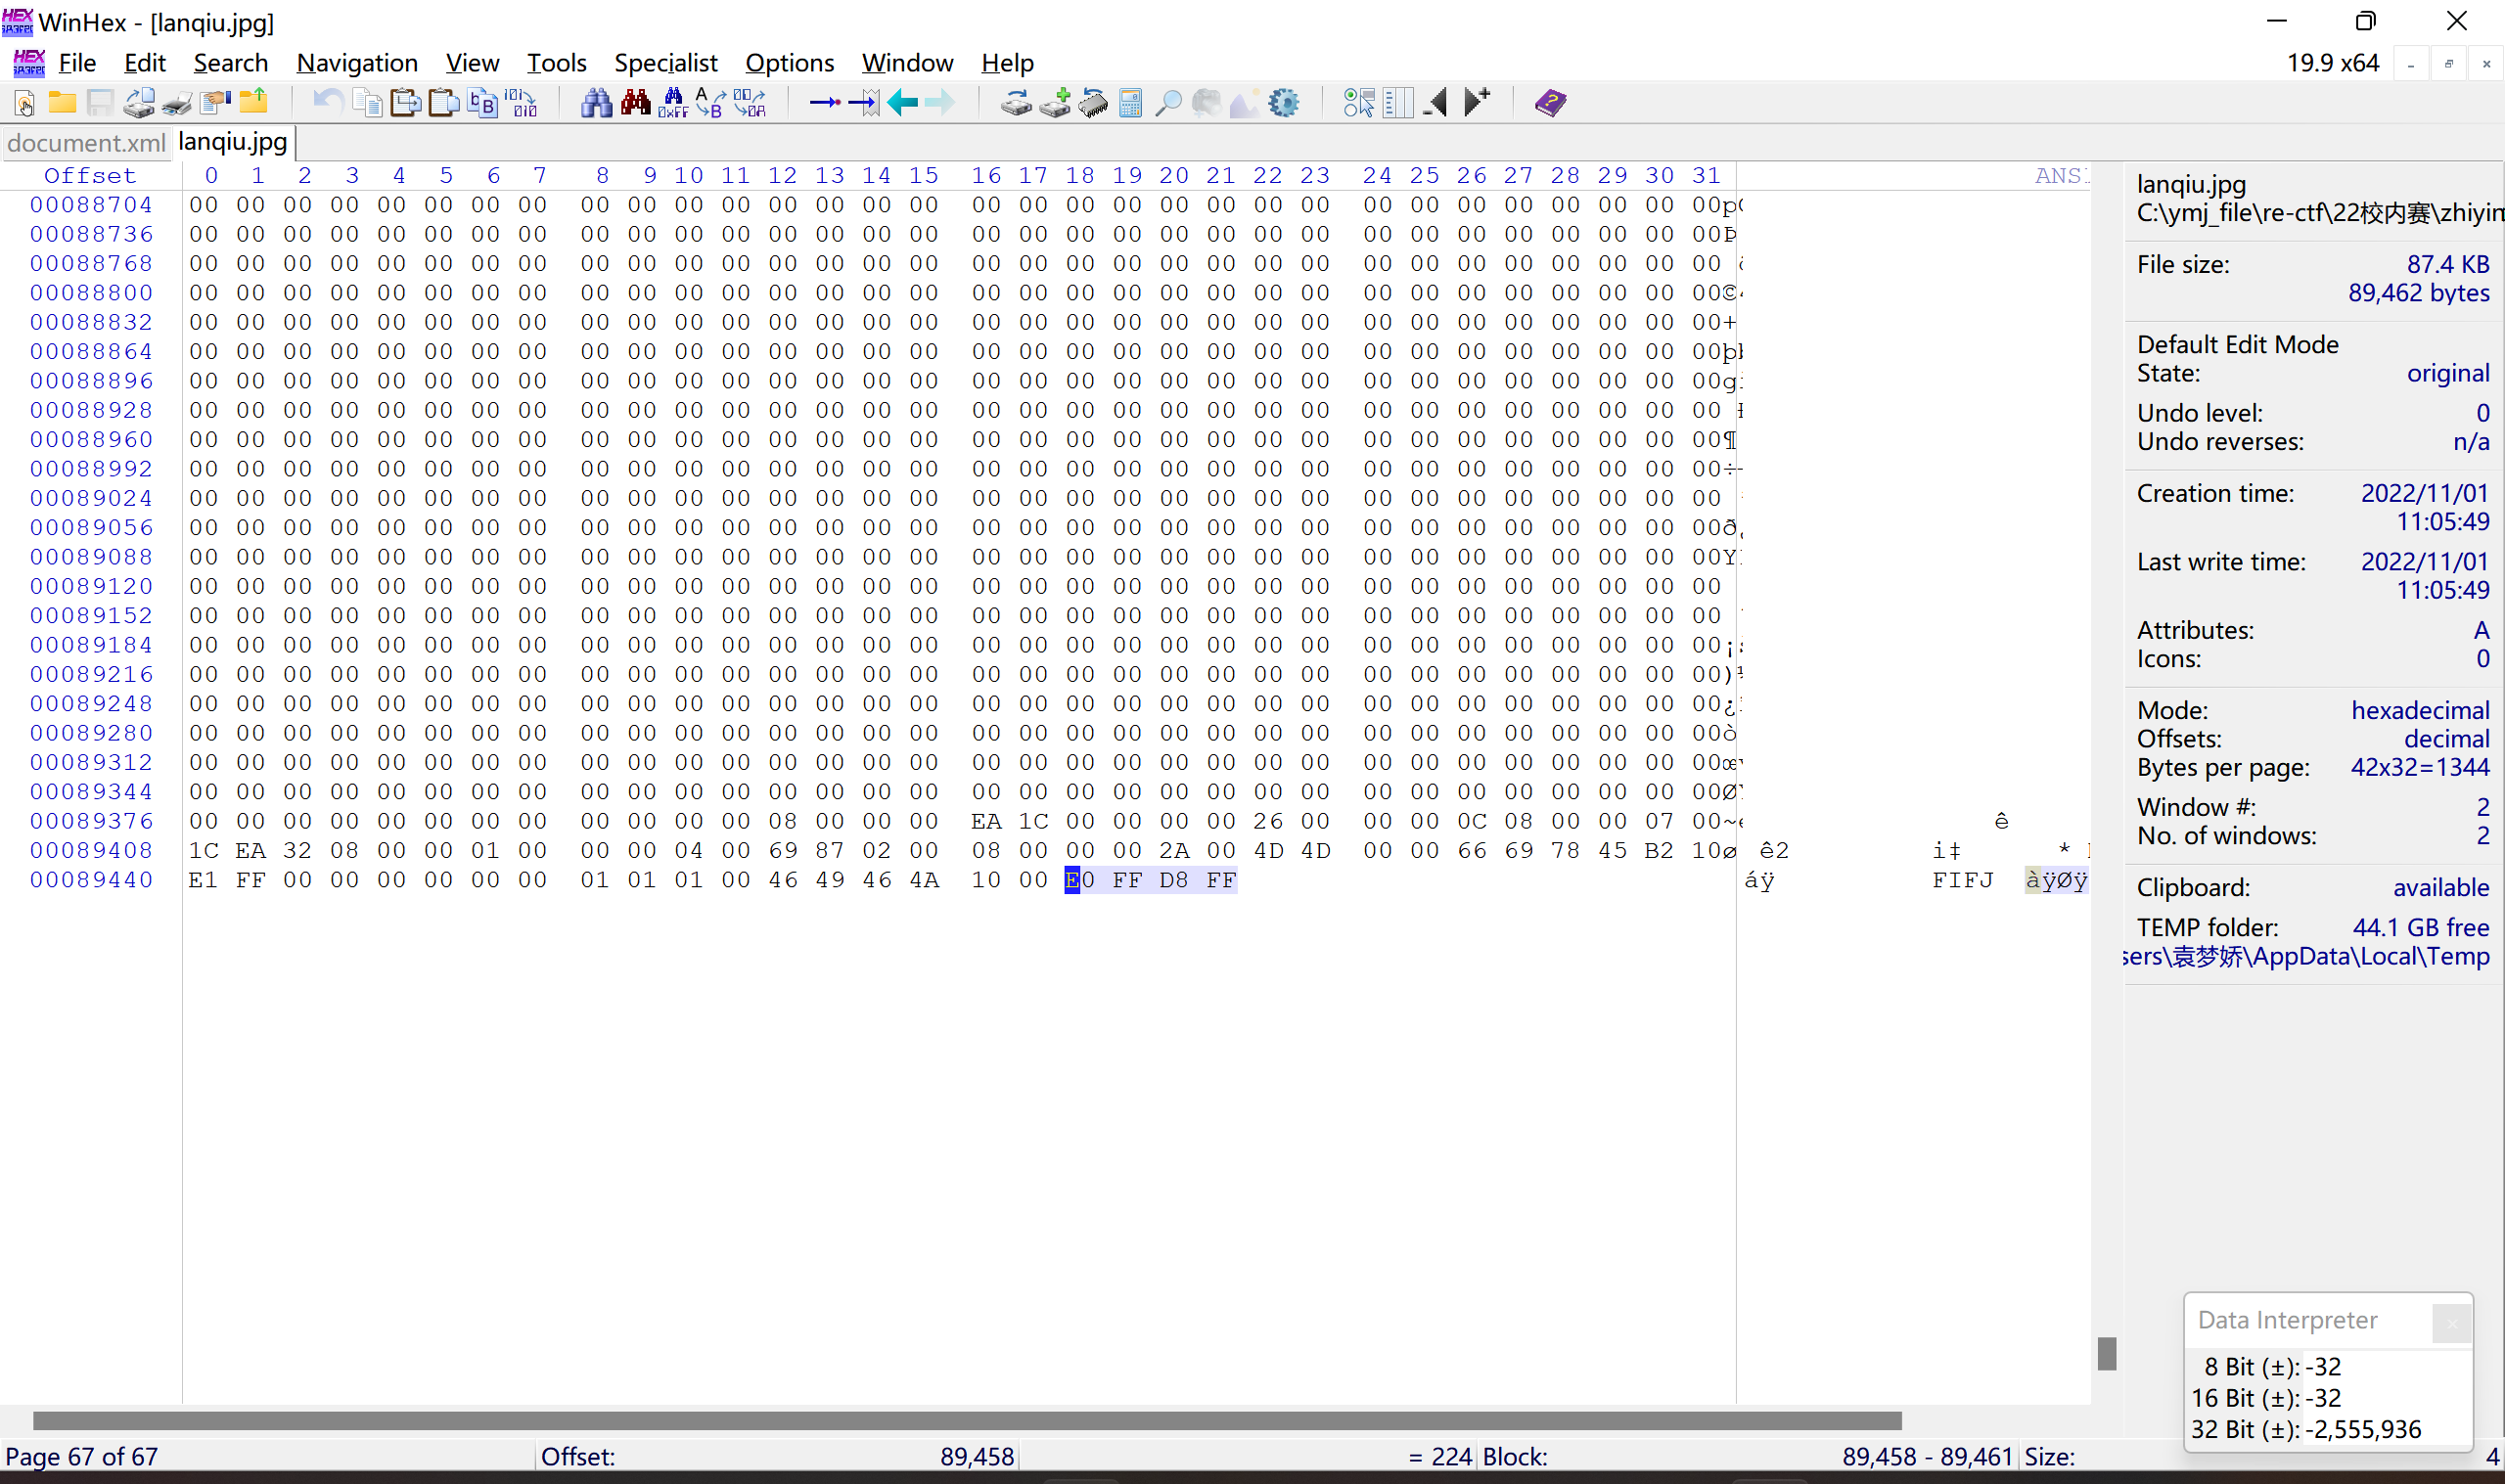
Task: Open the Navigation menu
Action: point(357,63)
